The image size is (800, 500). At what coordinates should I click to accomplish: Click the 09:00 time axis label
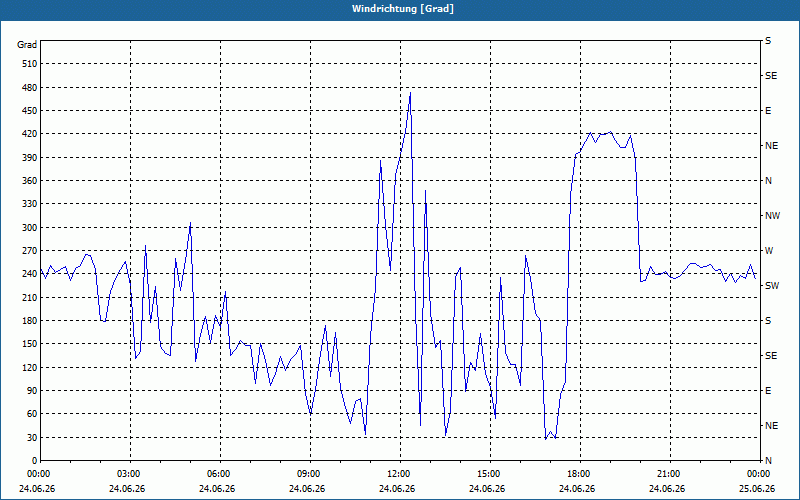pos(310,473)
